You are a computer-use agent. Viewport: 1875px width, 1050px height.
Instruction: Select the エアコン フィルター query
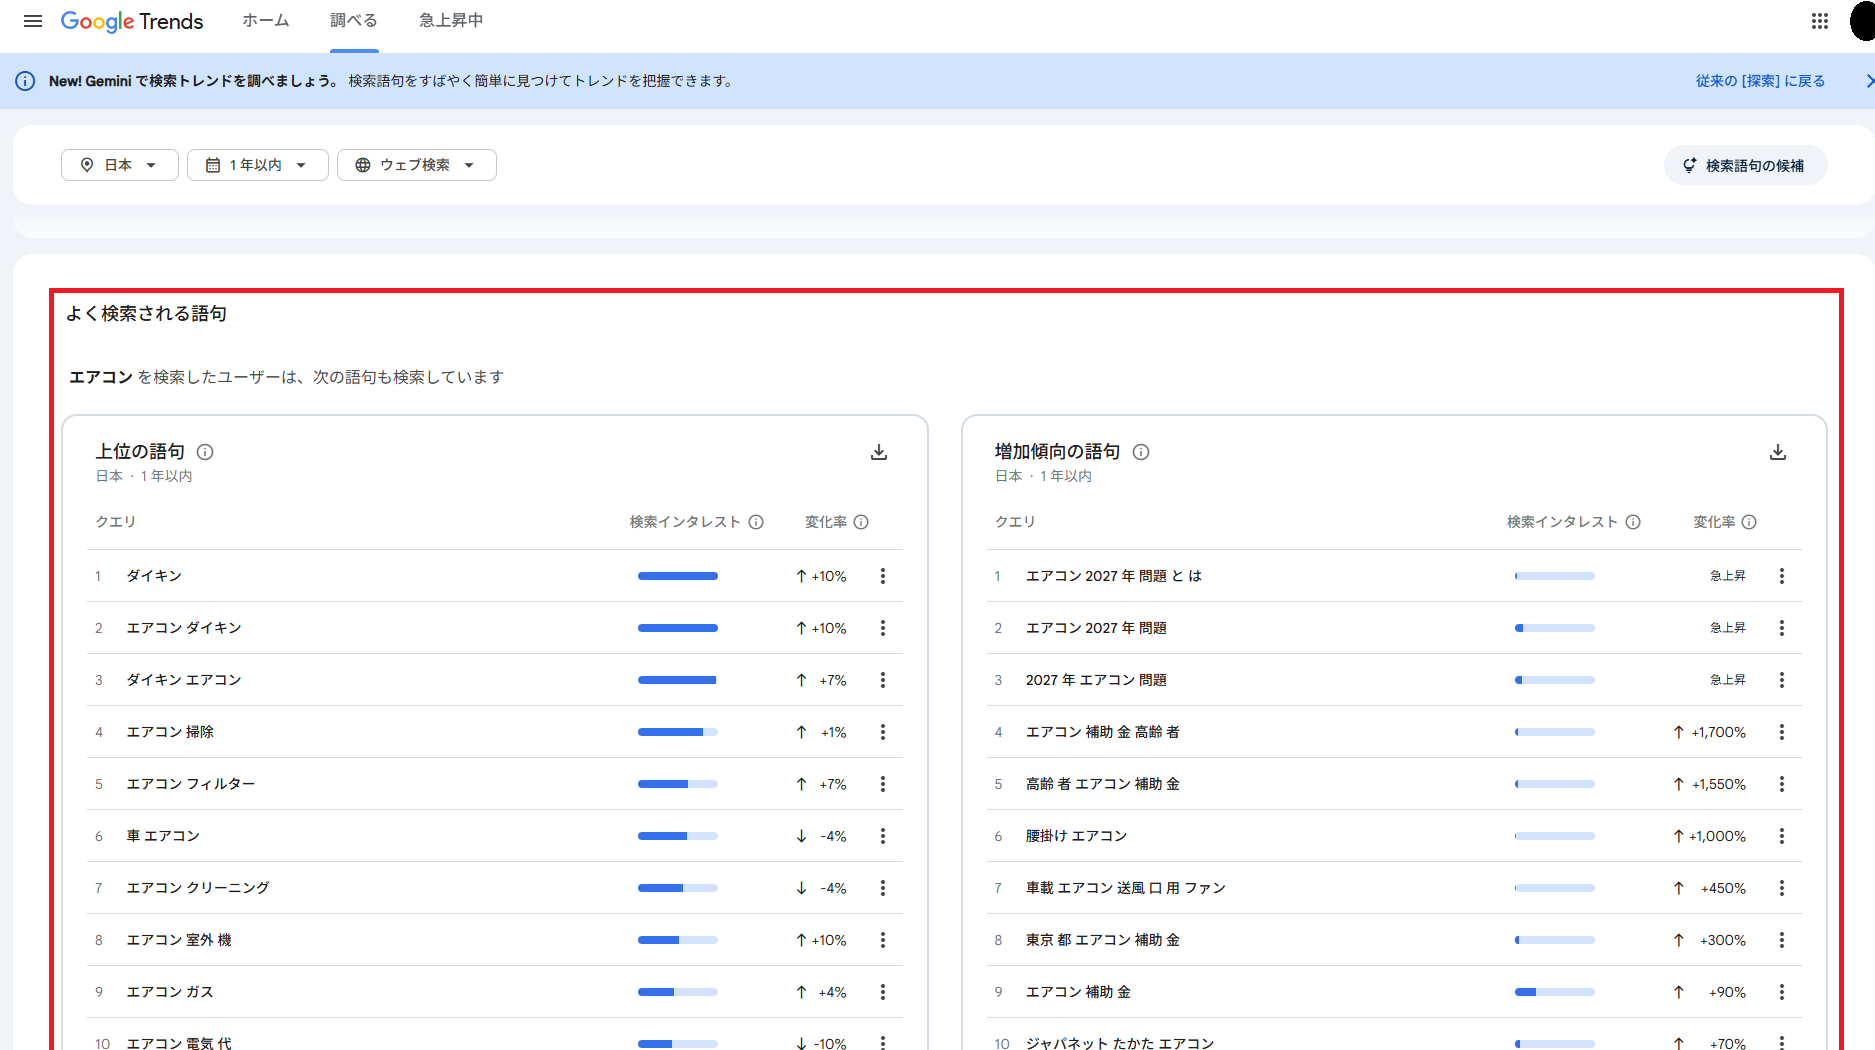click(191, 784)
